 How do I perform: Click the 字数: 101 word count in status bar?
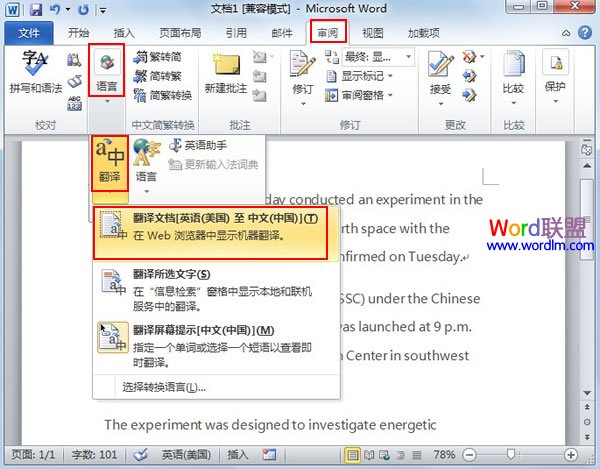pyautogui.click(x=94, y=454)
